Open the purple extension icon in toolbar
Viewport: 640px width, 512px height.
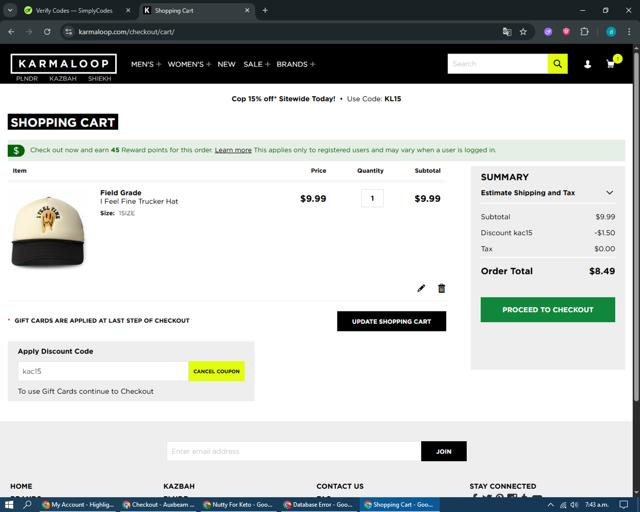click(548, 31)
